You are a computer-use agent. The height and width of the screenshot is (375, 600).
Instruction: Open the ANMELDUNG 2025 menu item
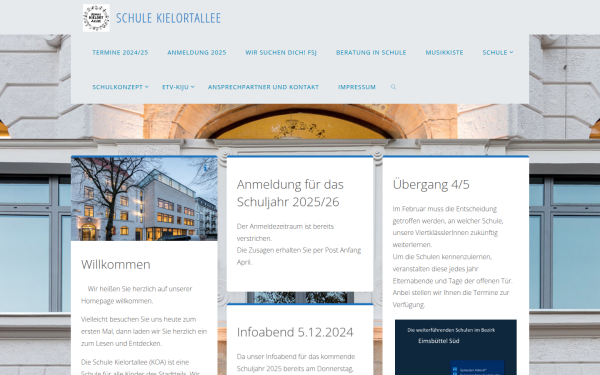click(197, 52)
